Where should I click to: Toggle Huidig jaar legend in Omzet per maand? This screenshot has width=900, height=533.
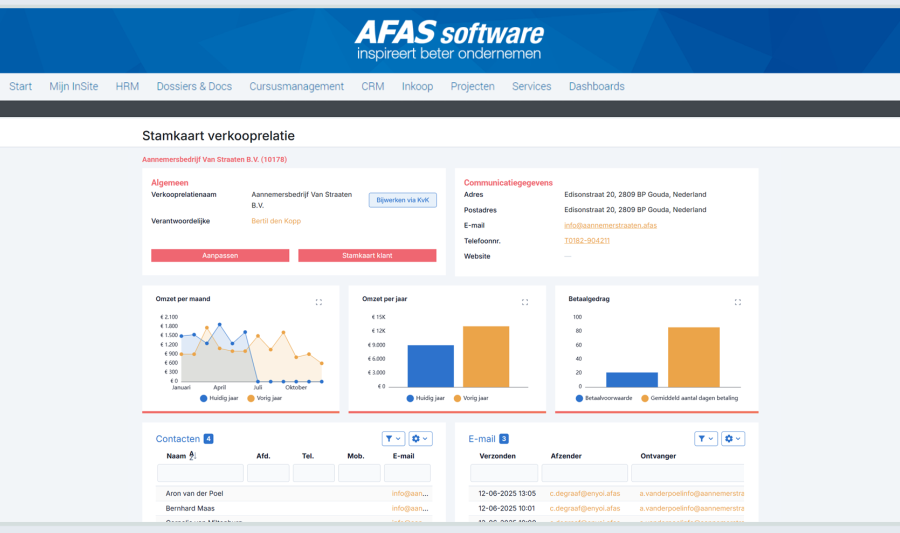coord(219,398)
